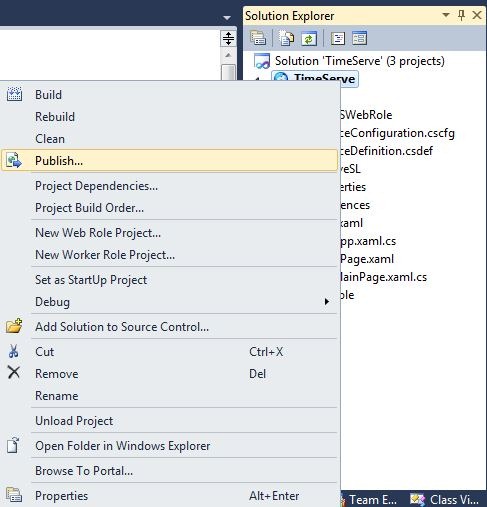The width and height of the screenshot is (487, 507).
Task: Toggle the auto-hide pin of Solution Explorer
Action: [461, 15]
